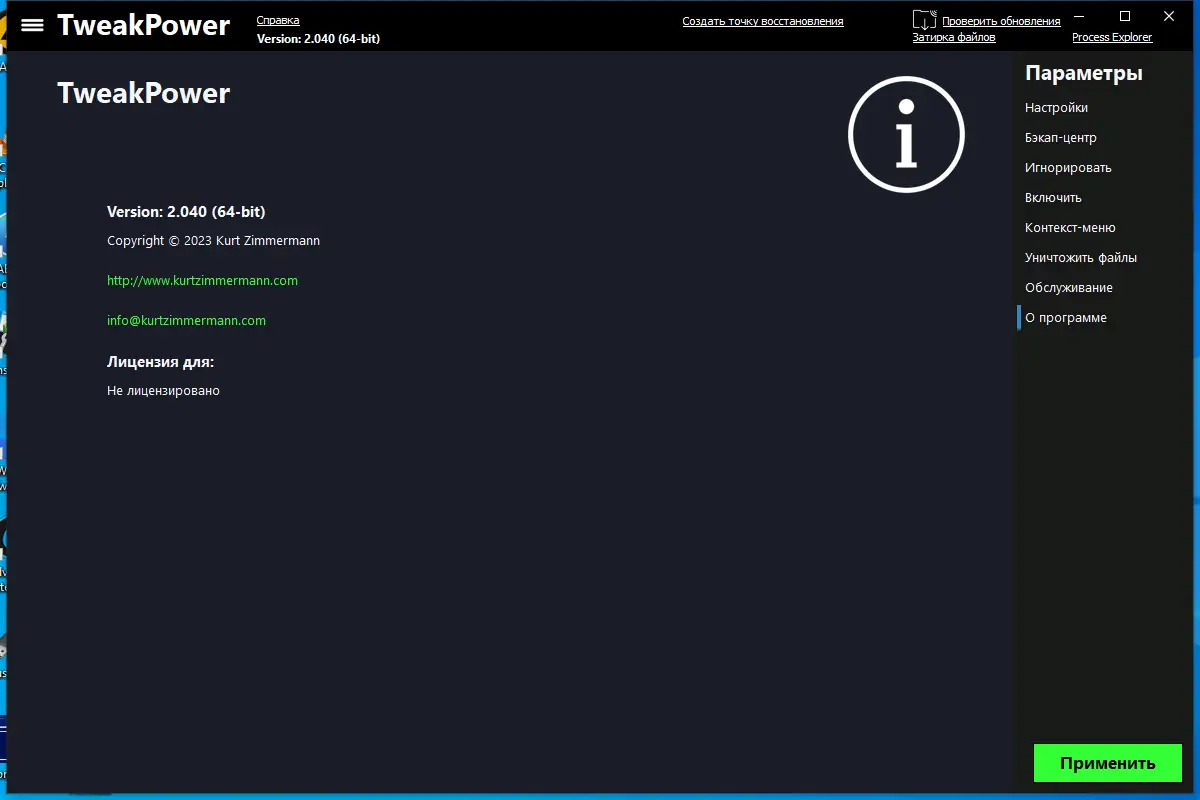Open Бэкап-центр section
Image resolution: width=1200 pixels, height=800 pixels.
click(x=1061, y=138)
